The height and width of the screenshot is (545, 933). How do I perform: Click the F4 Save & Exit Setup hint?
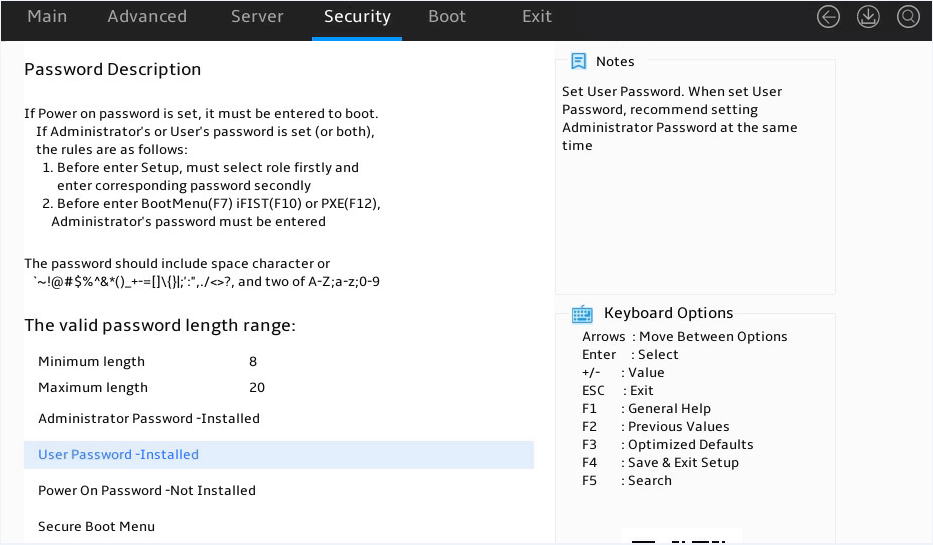click(660, 462)
